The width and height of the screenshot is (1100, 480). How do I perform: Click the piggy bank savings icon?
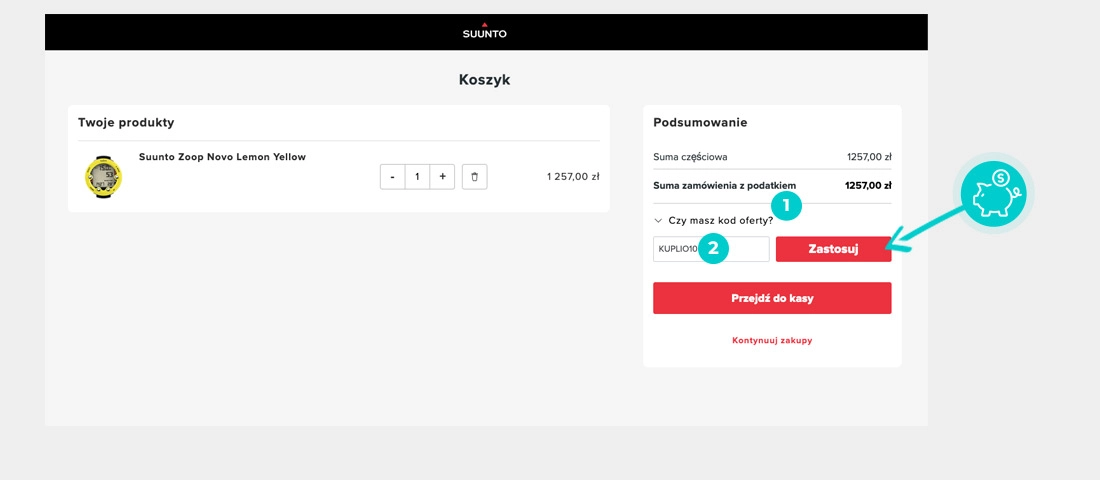point(992,190)
